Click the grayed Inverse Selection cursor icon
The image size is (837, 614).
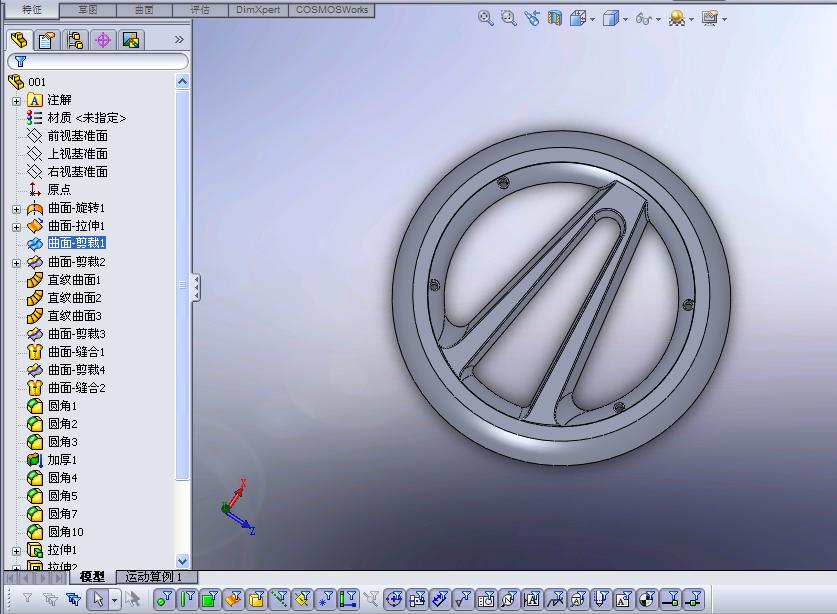pos(132,599)
